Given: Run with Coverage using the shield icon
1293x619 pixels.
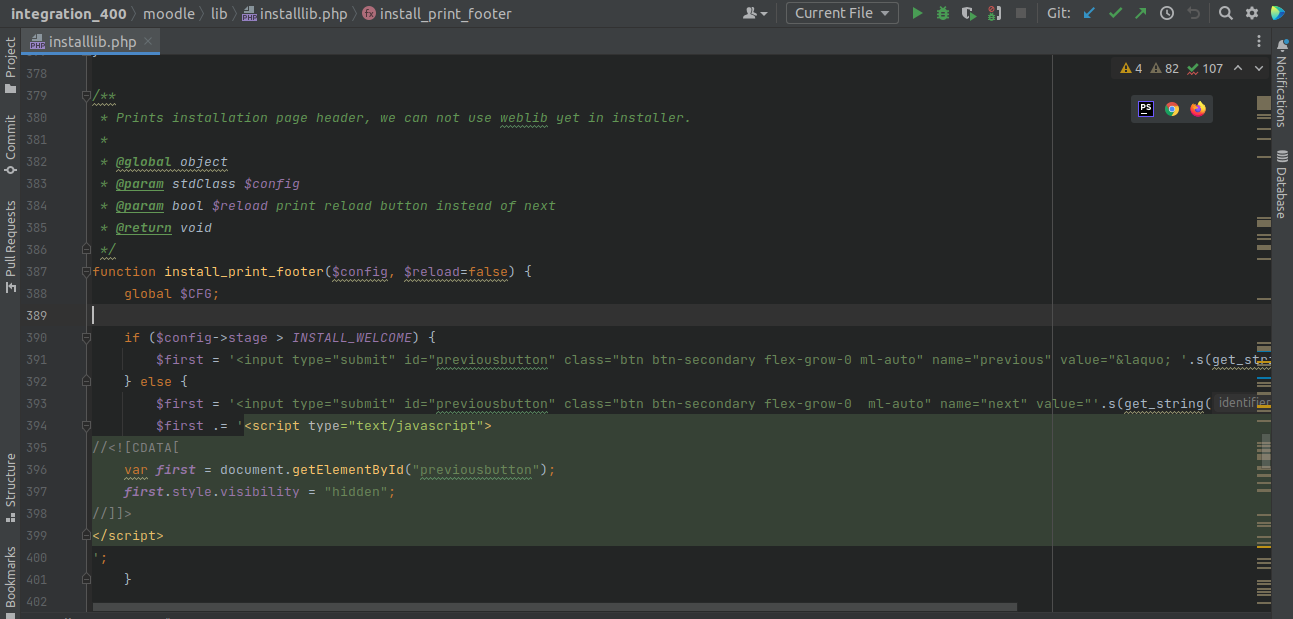Looking at the screenshot, I should coord(968,13).
